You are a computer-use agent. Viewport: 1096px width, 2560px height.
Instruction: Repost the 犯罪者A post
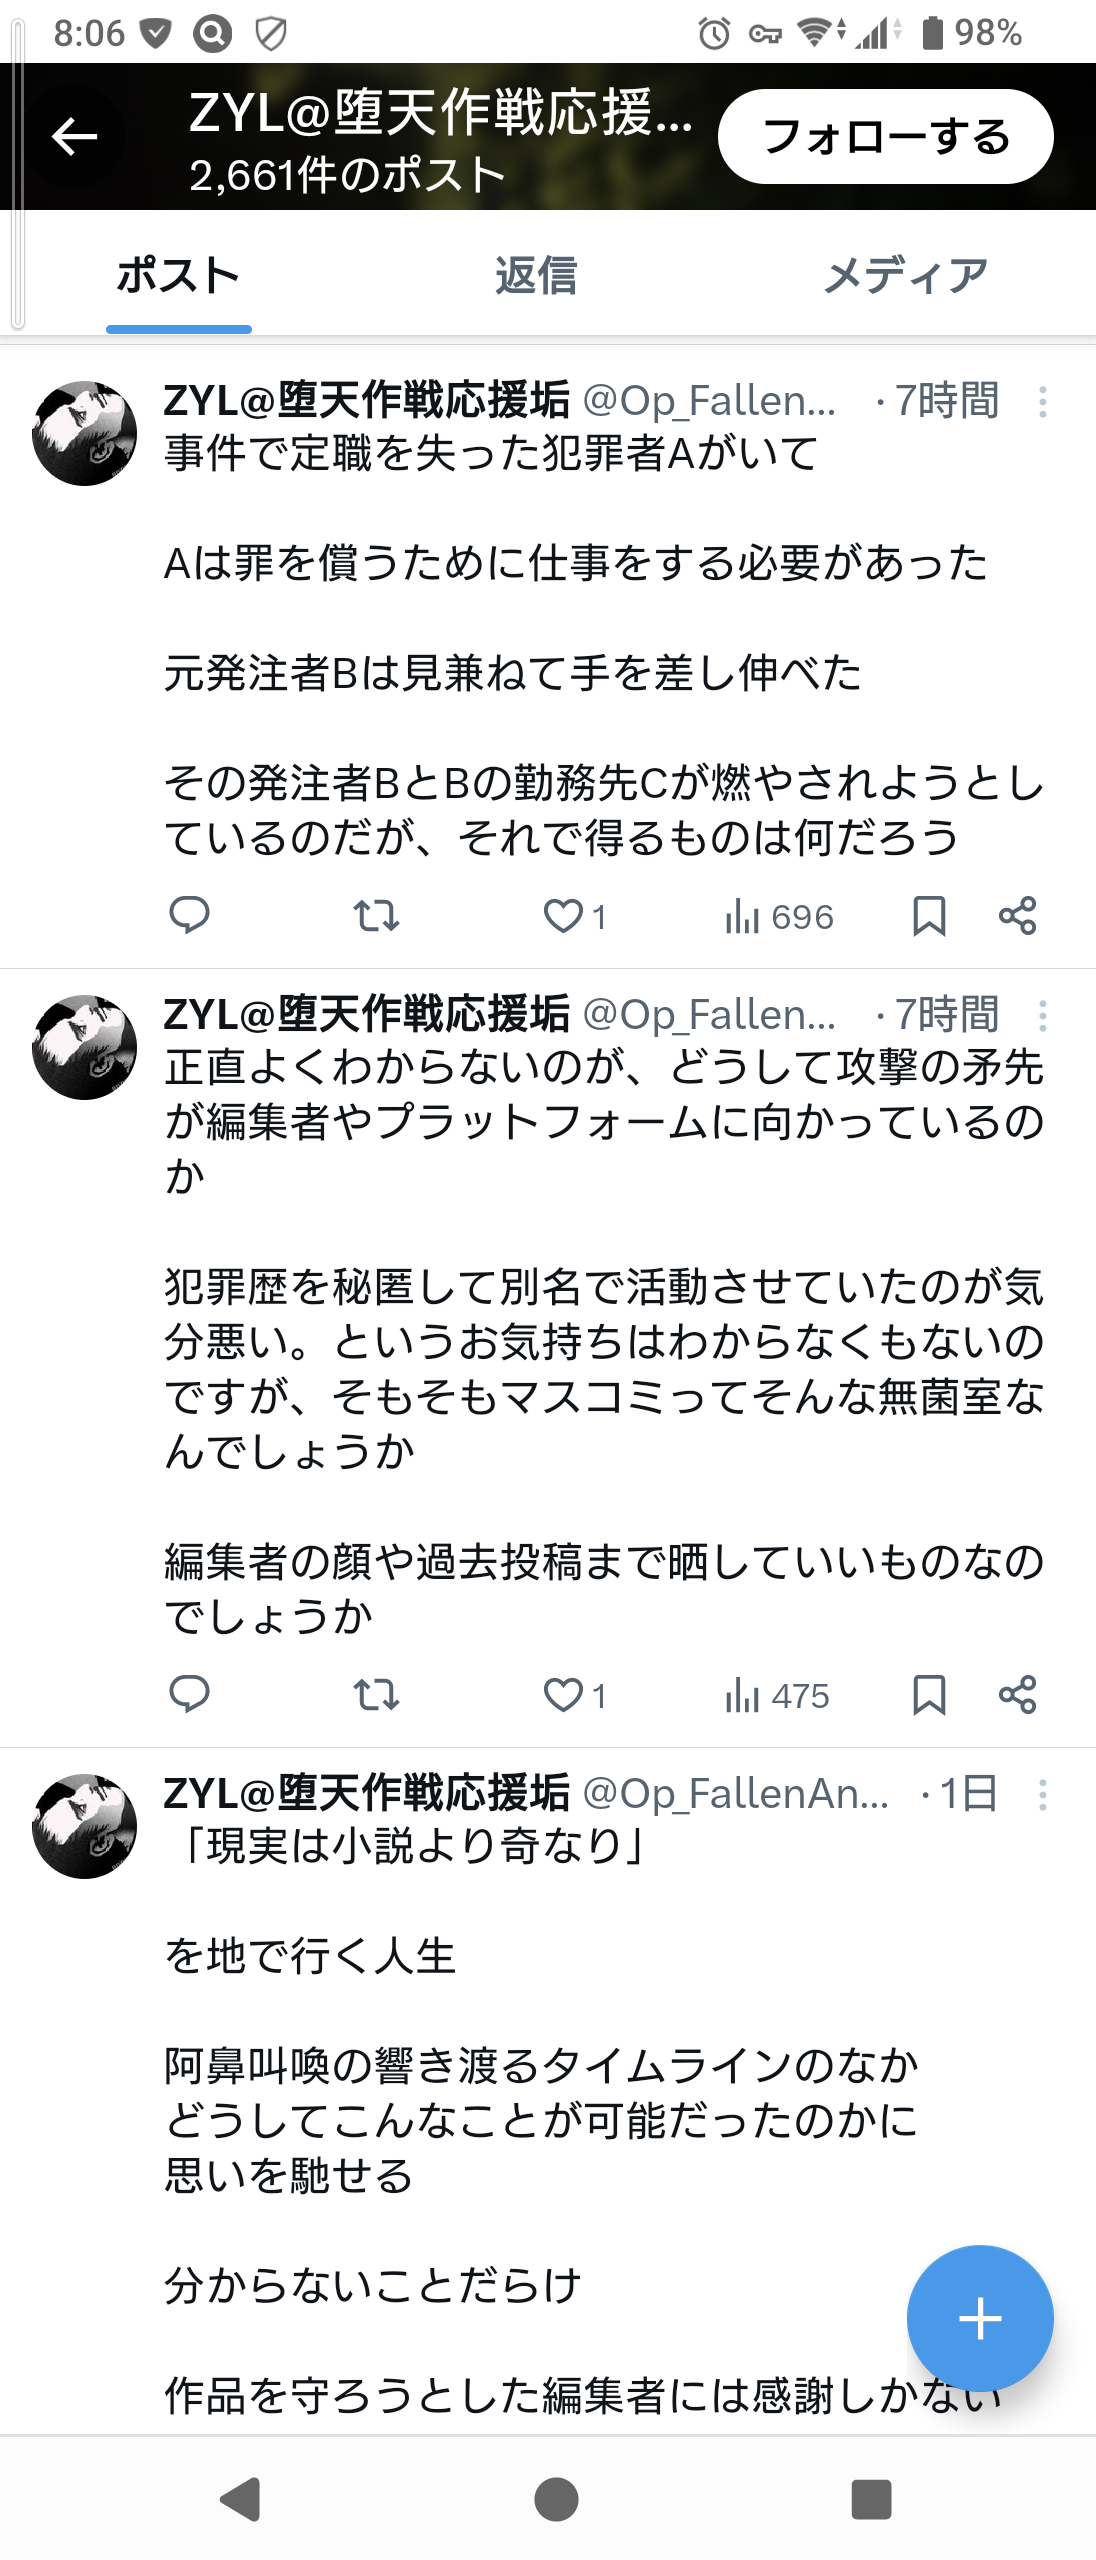click(377, 915)
